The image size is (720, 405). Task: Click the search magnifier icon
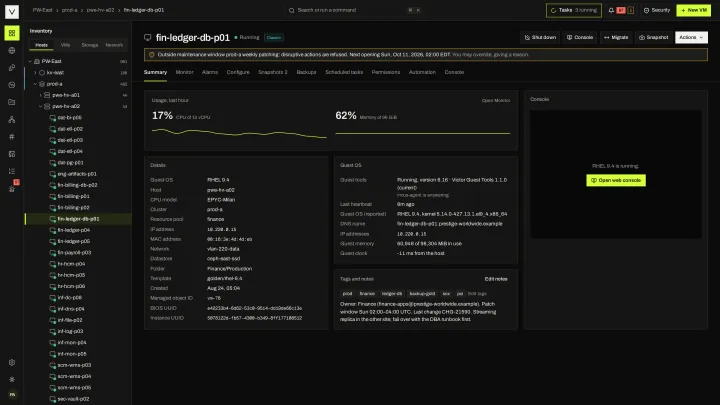(x=292, y=10)
